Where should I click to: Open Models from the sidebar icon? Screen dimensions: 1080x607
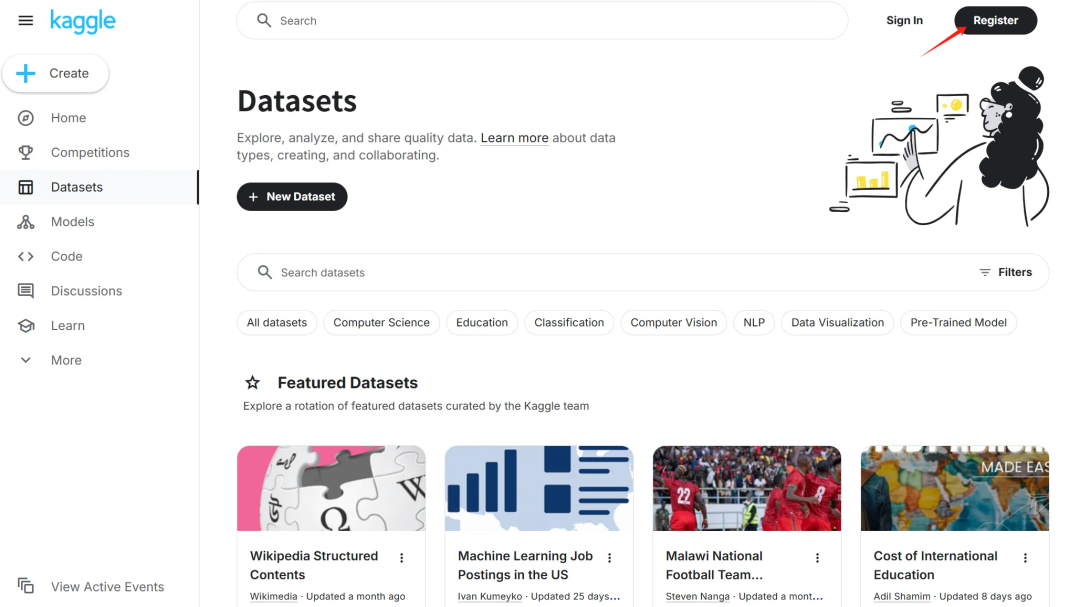(x=25, y=221)
